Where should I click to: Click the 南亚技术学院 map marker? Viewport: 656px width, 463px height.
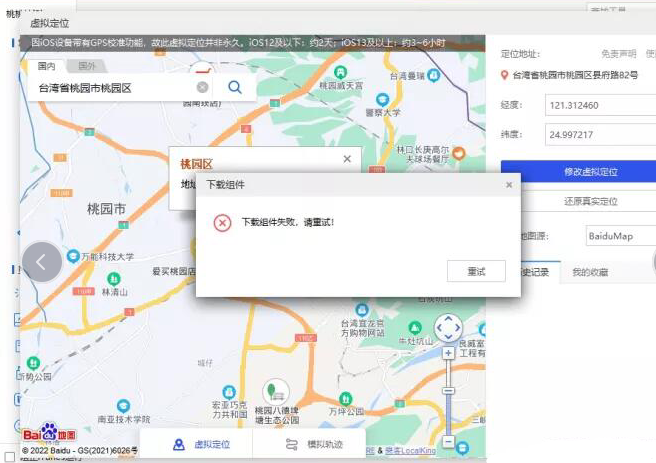click(123, 406)
